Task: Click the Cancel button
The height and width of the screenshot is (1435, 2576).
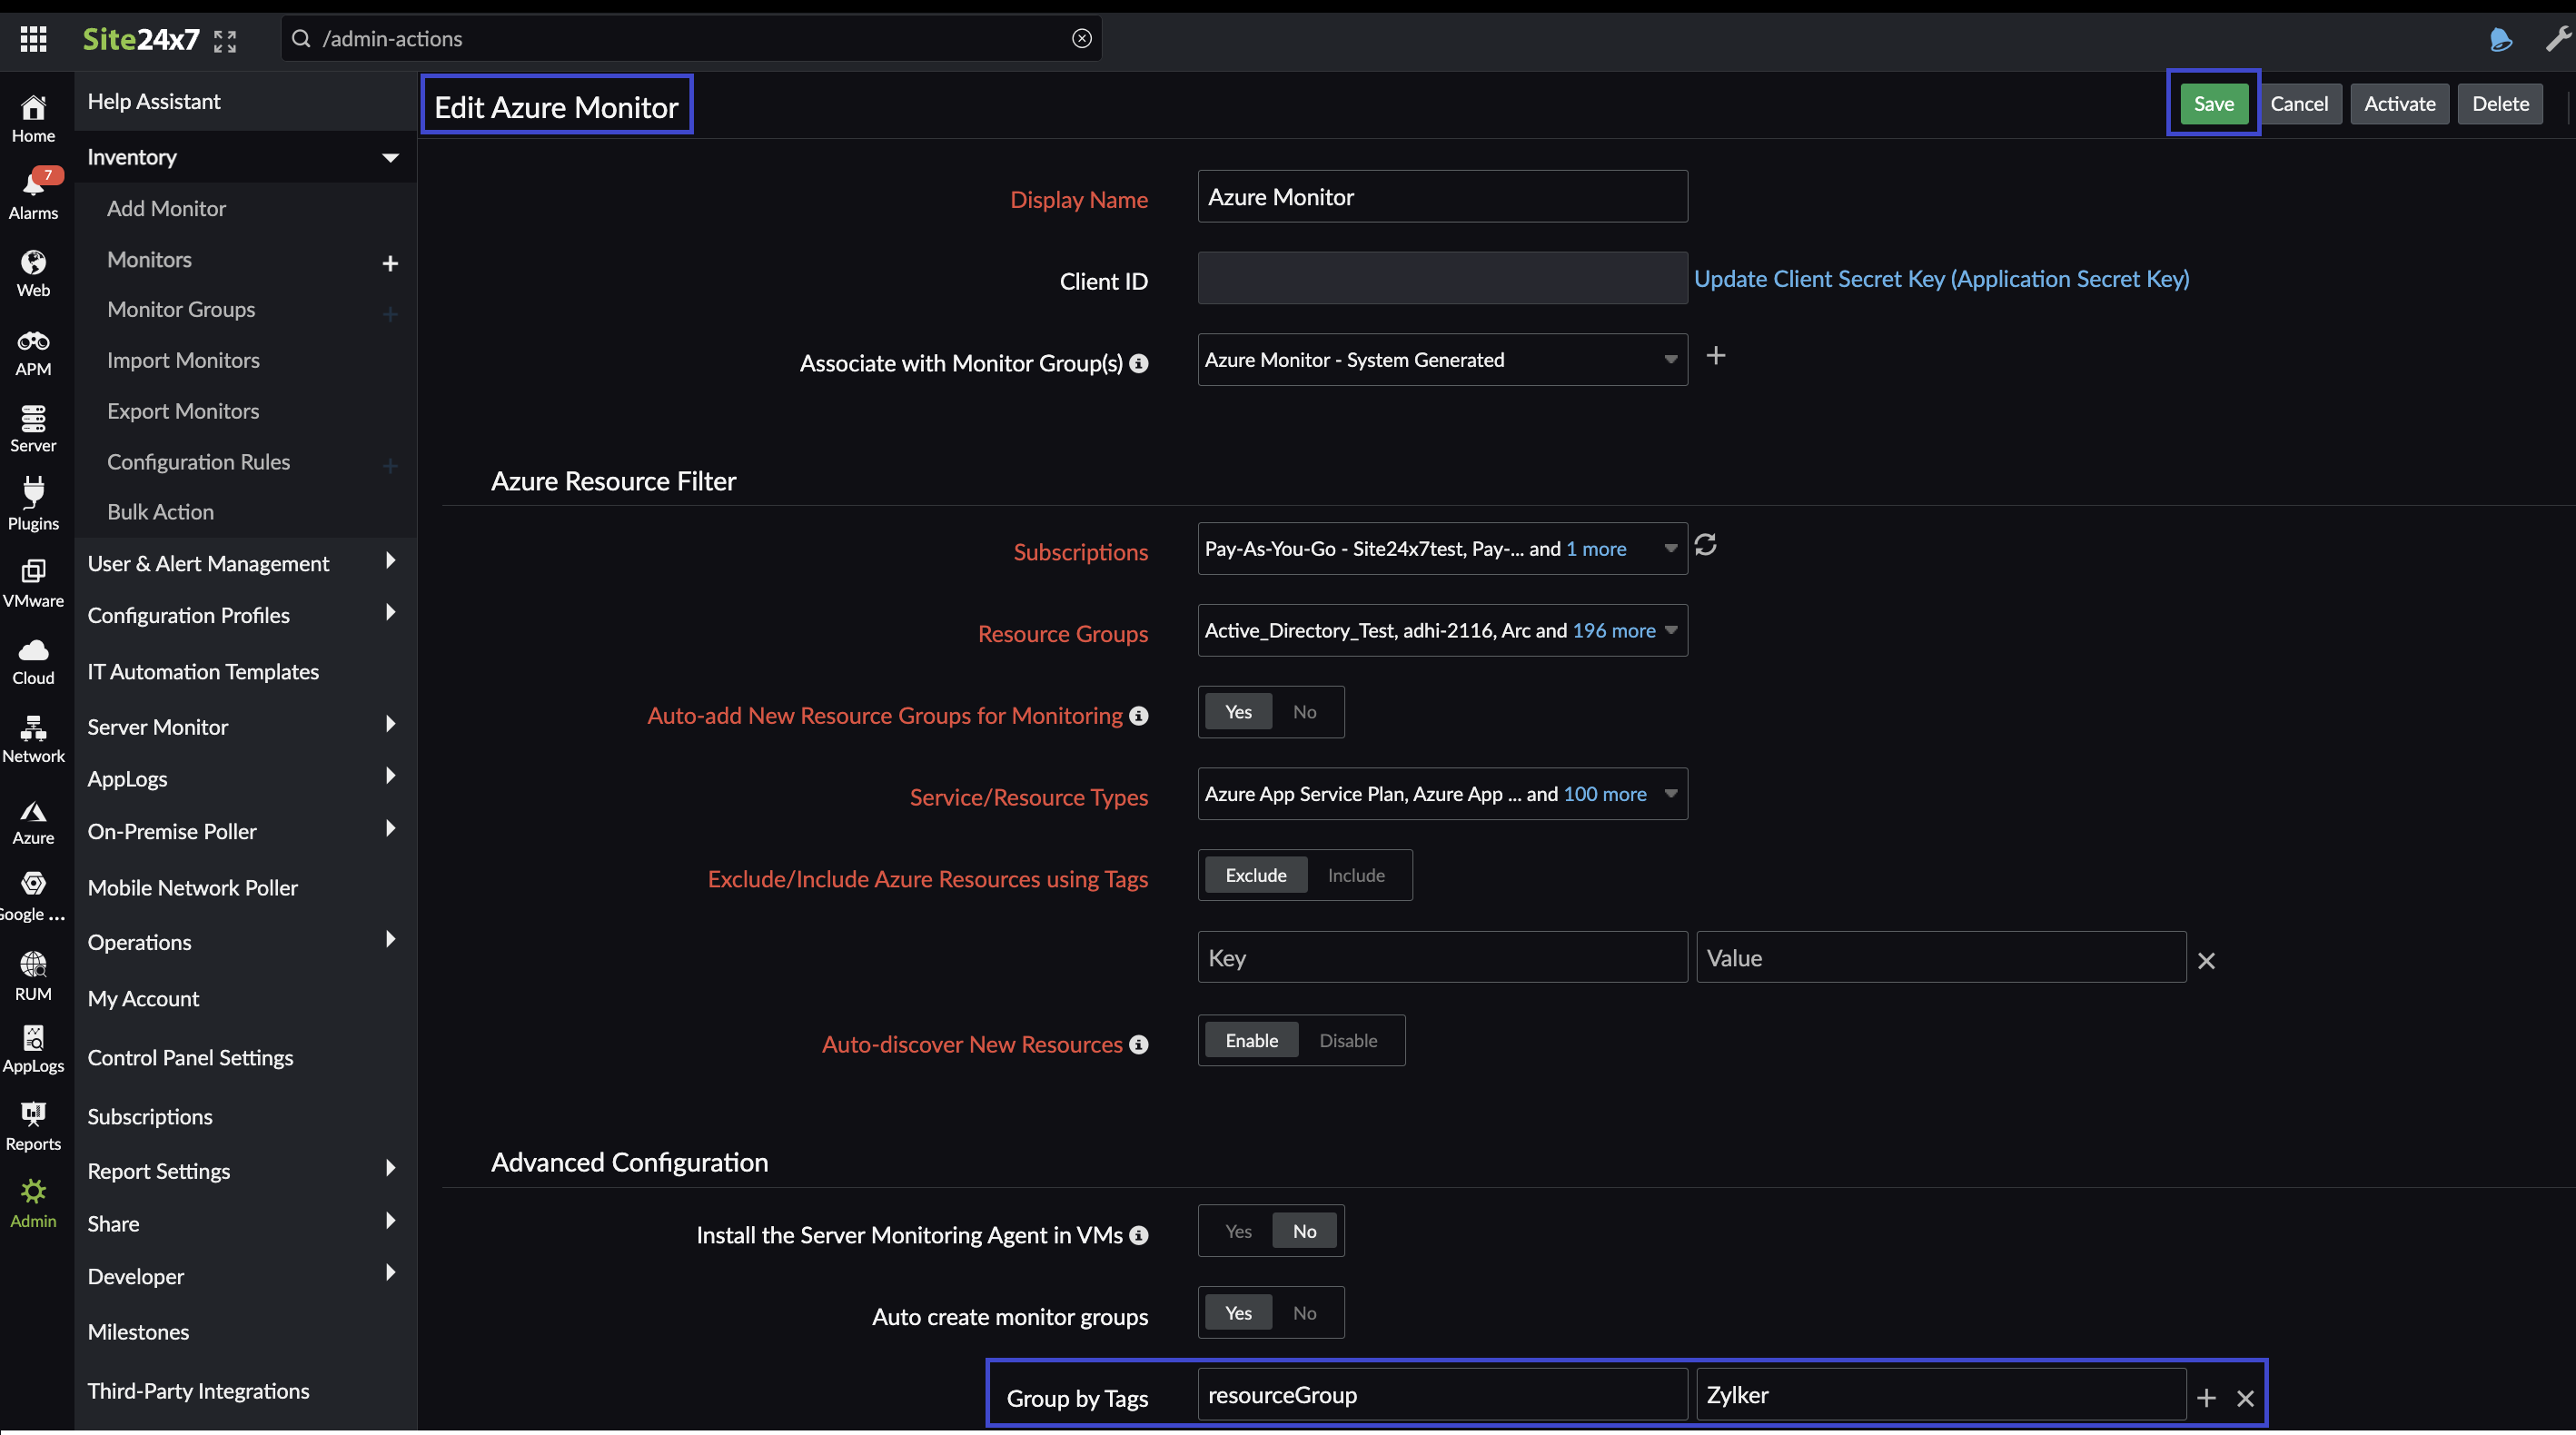Action: coord(2298,104)
